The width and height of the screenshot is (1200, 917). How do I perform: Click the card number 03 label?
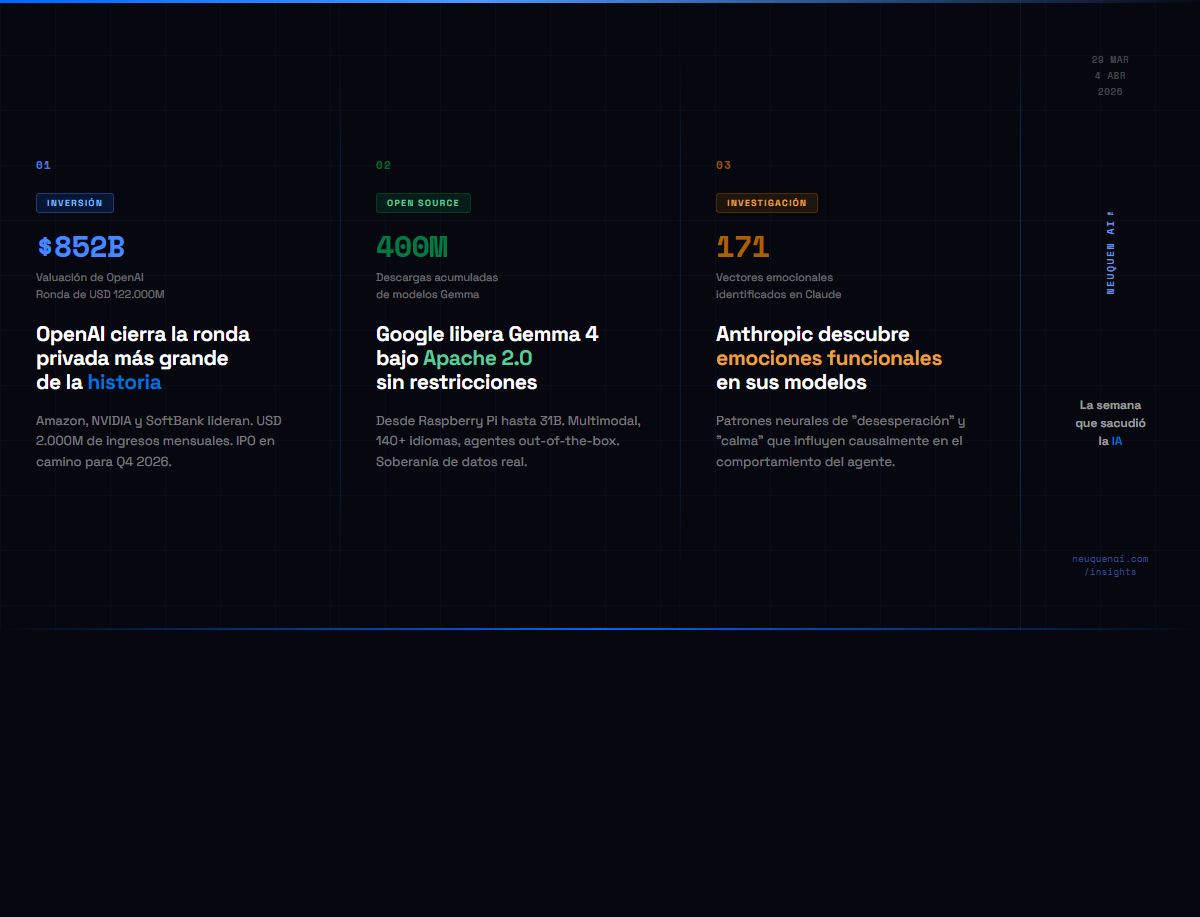point(723,165)
